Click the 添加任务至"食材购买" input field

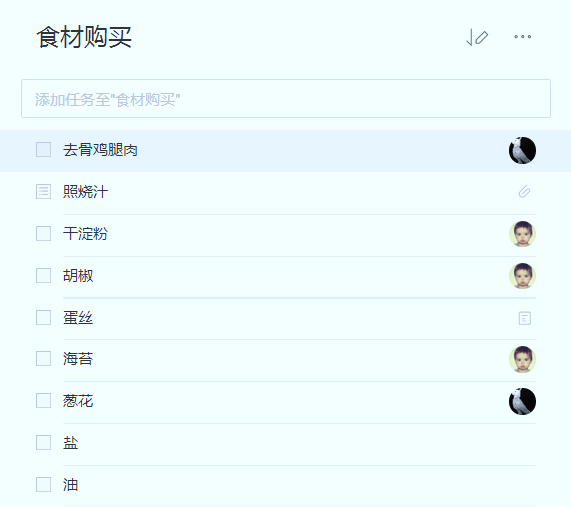[x=286, y=99]
